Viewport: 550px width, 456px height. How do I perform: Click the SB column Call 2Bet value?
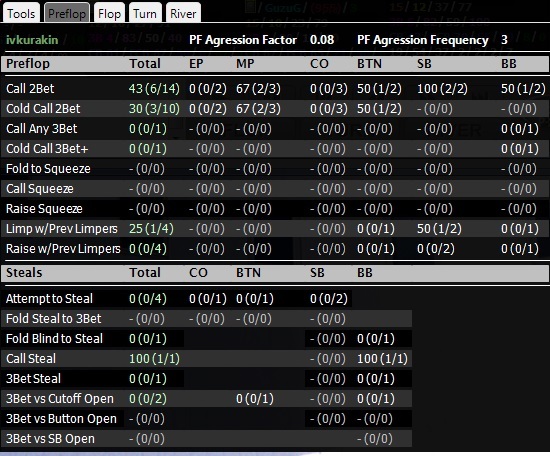tap(442, 88)
